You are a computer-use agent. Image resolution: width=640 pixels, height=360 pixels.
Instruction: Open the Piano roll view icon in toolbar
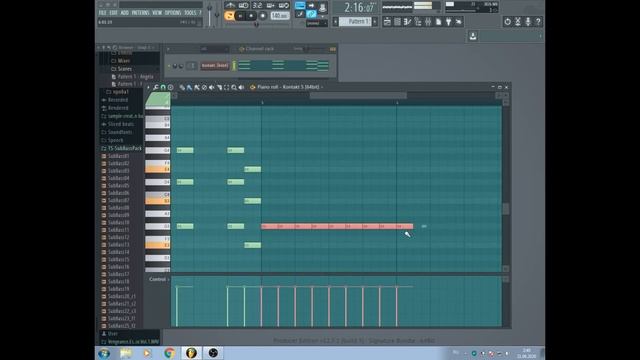click(x=407, y=22)
